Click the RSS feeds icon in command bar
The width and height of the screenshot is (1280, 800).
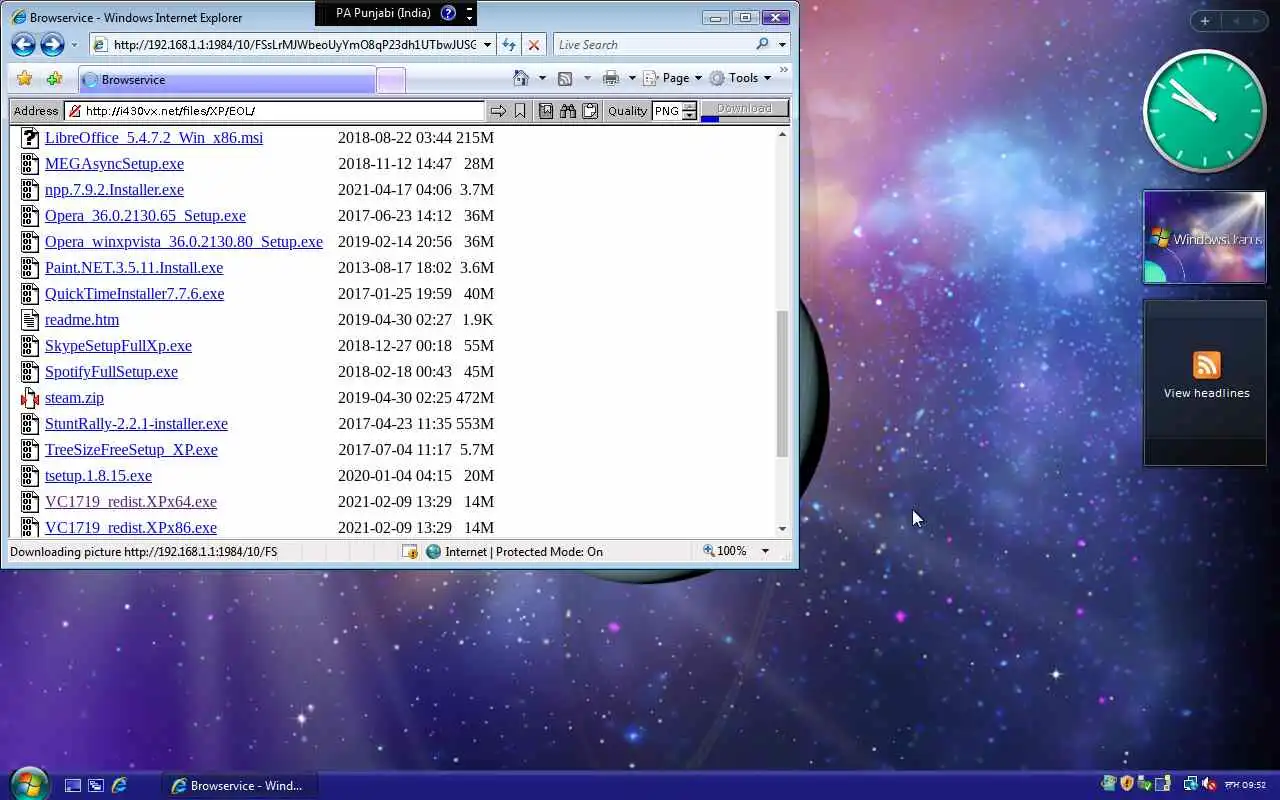click(565, 78)
